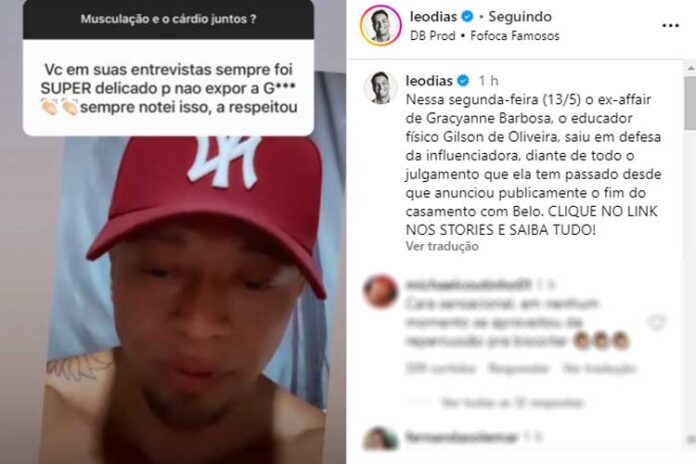The image size is (696, 464).
Task: Click the verified badge beside leodias header
Action: (x=467, y=17)
